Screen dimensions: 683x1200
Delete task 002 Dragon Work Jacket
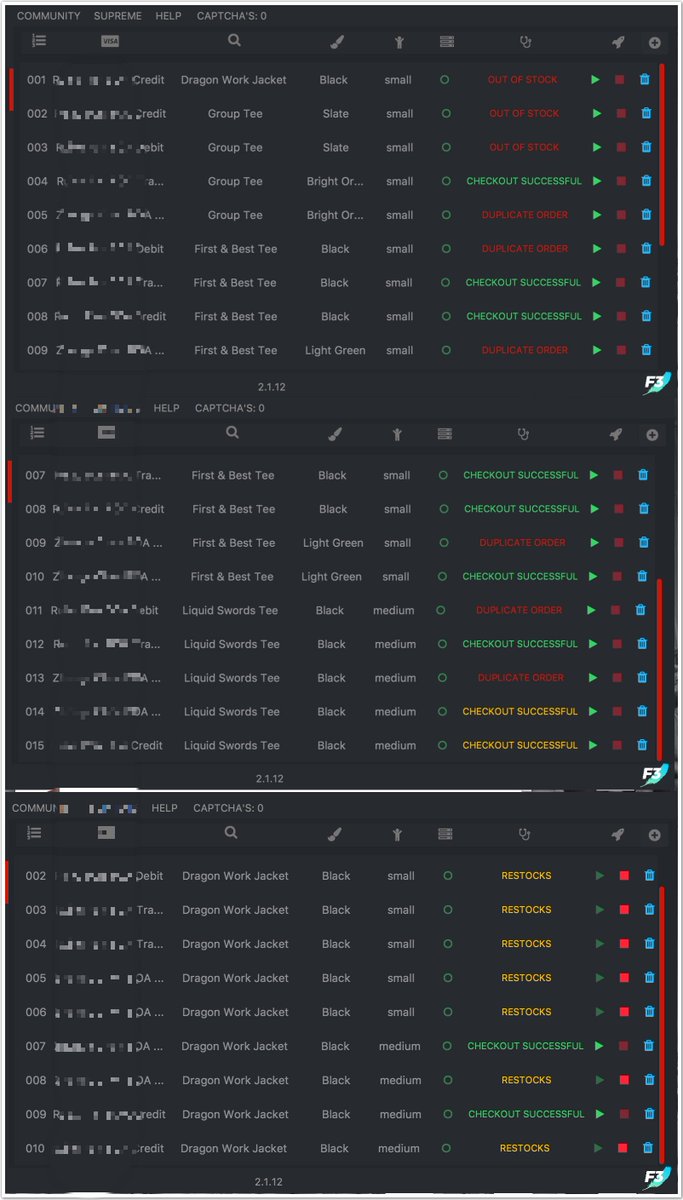coord(649,876)
